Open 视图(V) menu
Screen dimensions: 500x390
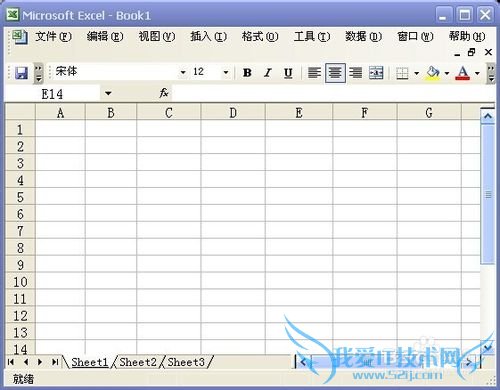tap(157, 36)
